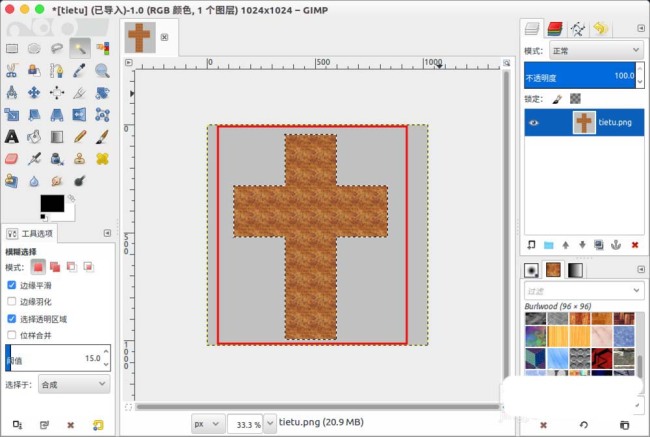Open the 工具选项 panel configuration menu arrow
Screen dimensions: 650x437
(x=107, y=233)
